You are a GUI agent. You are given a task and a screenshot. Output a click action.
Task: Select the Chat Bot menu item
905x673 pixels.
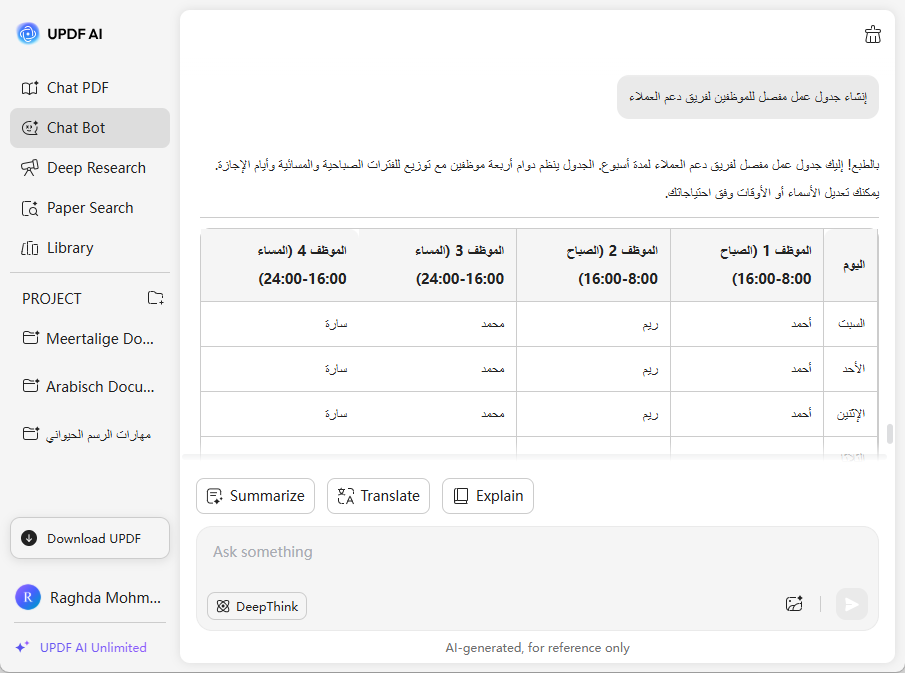click(x=76, y=128)
